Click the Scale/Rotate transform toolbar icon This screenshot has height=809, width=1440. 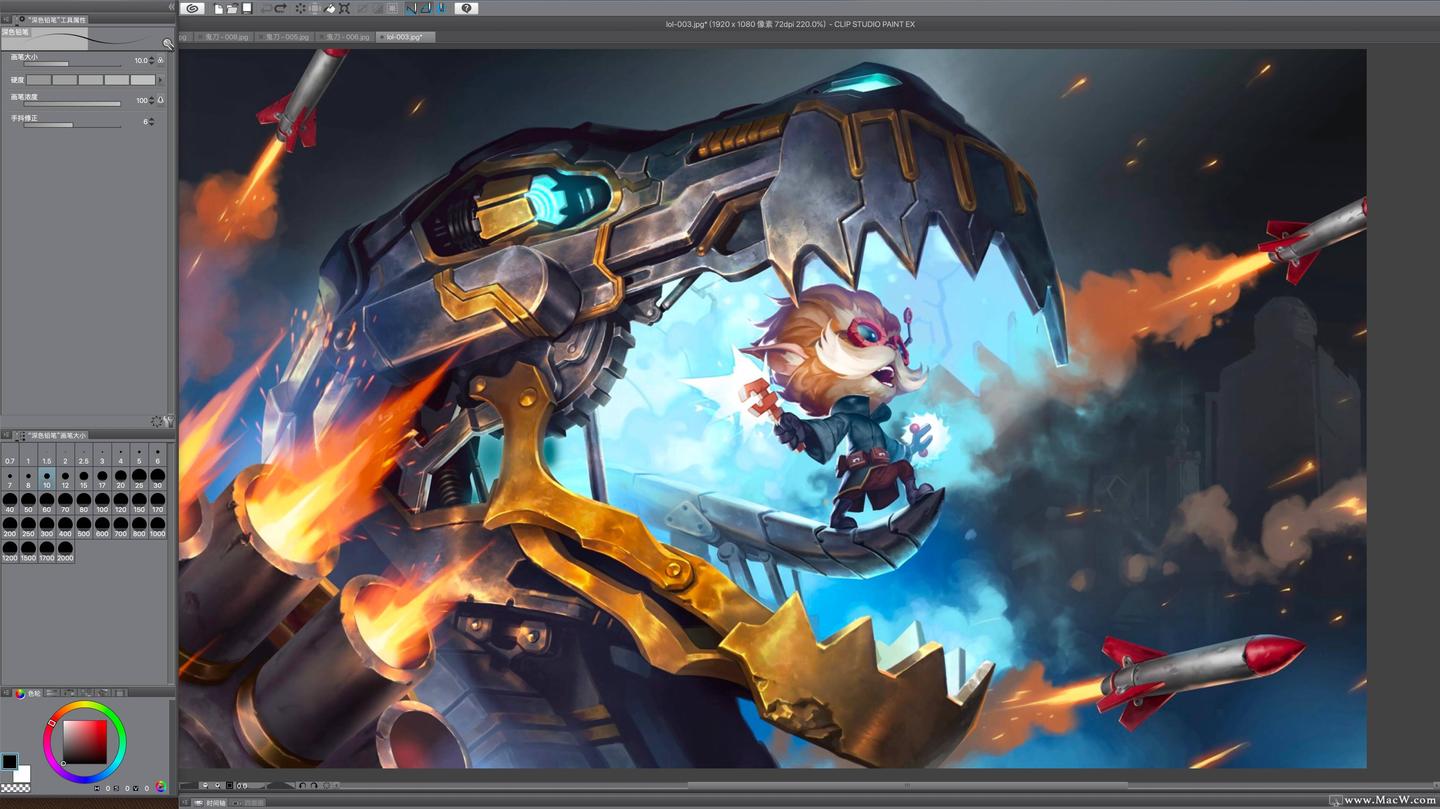click(x=344, y=8)
